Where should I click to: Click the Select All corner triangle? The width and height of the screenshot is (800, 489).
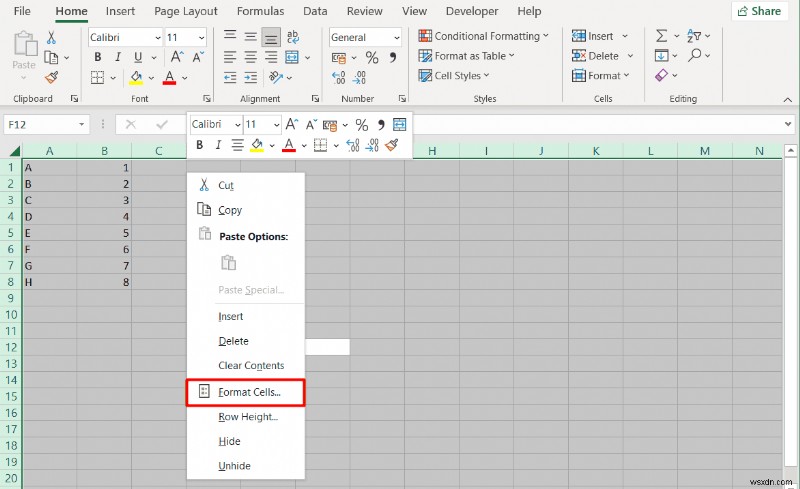[x=15, y=151]
